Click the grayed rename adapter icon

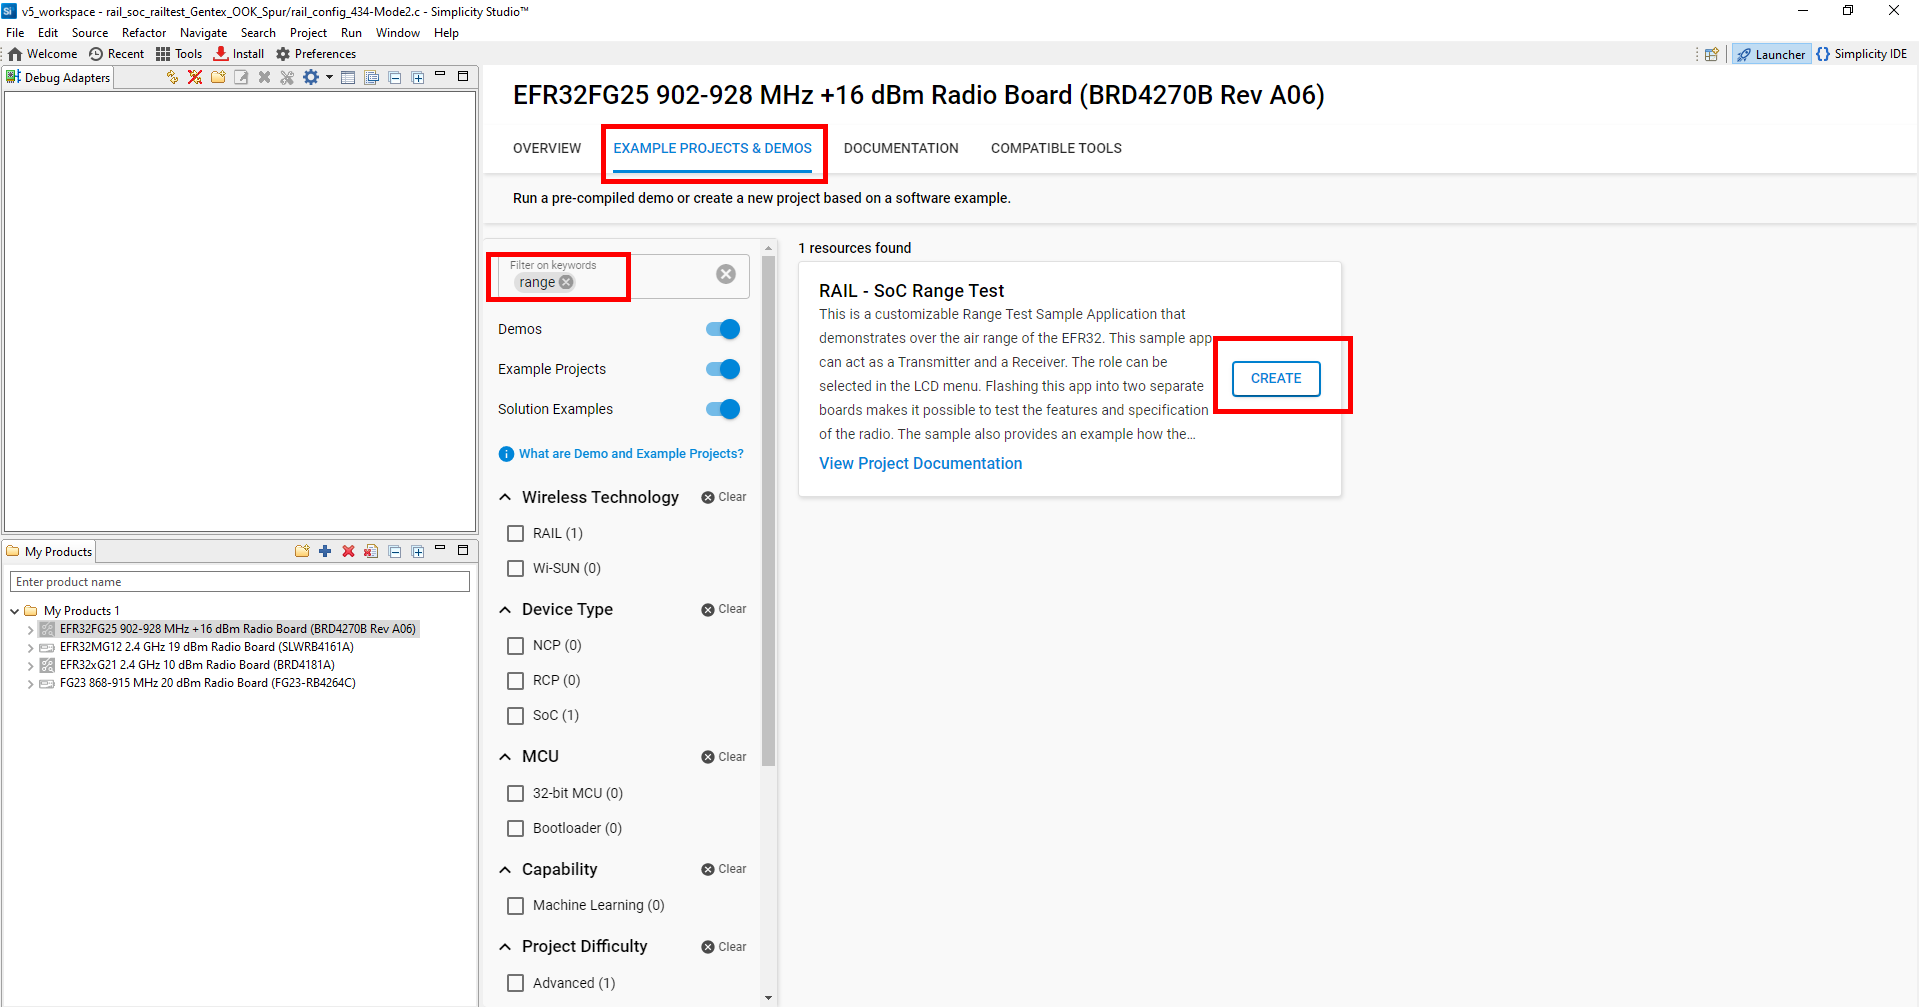click(x=241, y=77)
